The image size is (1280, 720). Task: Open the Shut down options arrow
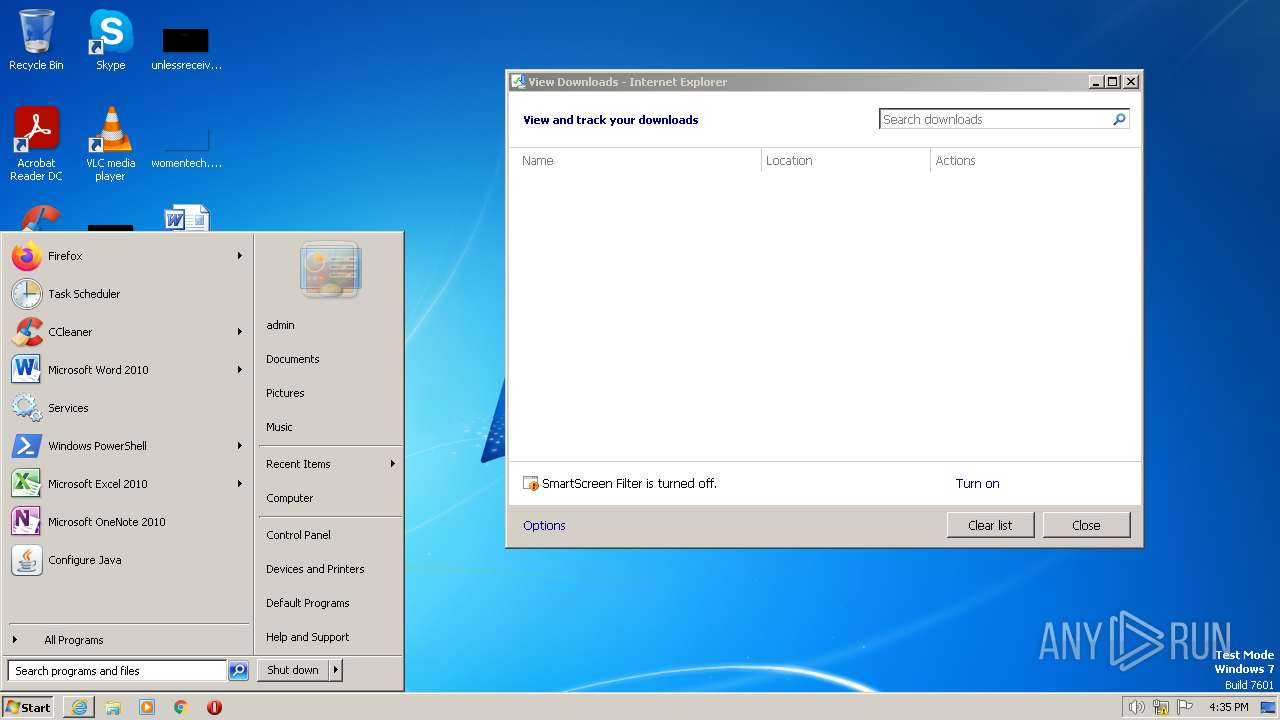336,670
